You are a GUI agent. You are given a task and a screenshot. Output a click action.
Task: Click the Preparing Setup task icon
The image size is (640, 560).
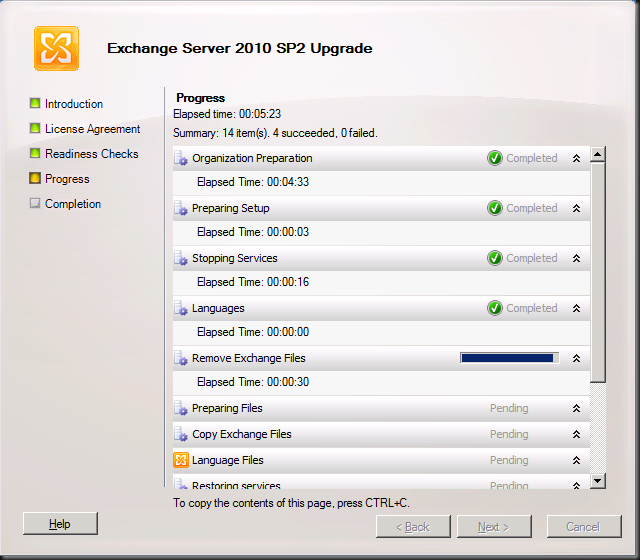pos(181,208)
